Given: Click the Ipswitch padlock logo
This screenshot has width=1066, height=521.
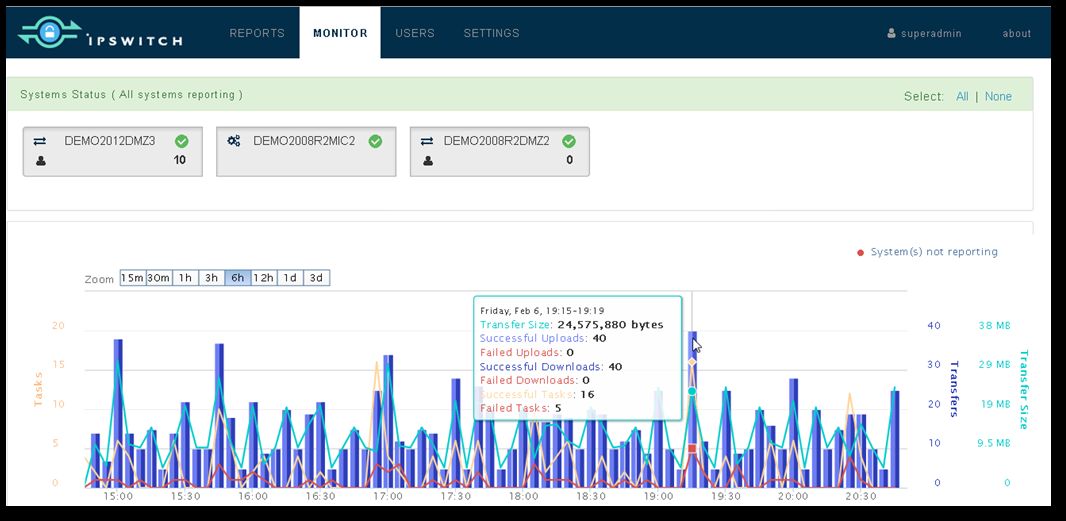Looking at the screenshot, I should click(48, 33).
